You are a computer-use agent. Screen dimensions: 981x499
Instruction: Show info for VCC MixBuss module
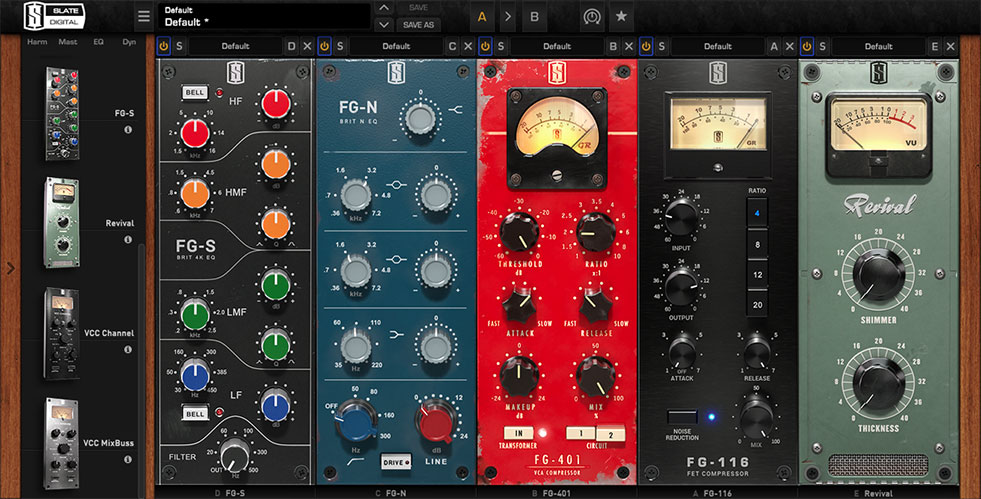tap(128, 459)
